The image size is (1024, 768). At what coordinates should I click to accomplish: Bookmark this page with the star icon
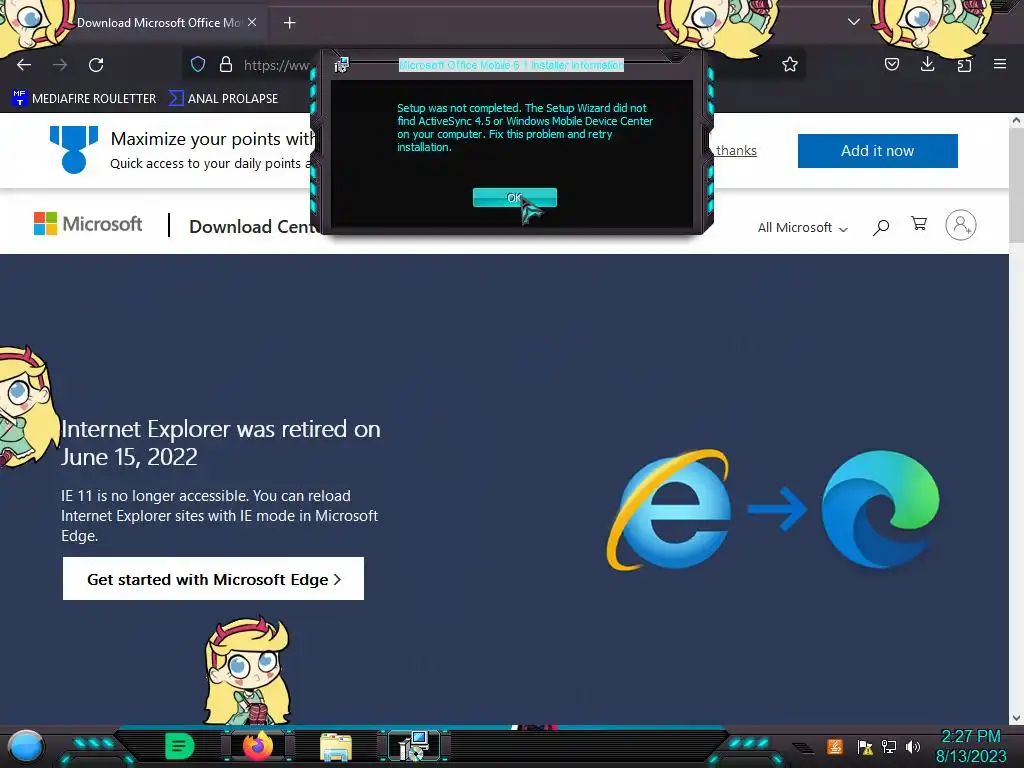click(790, 64)
